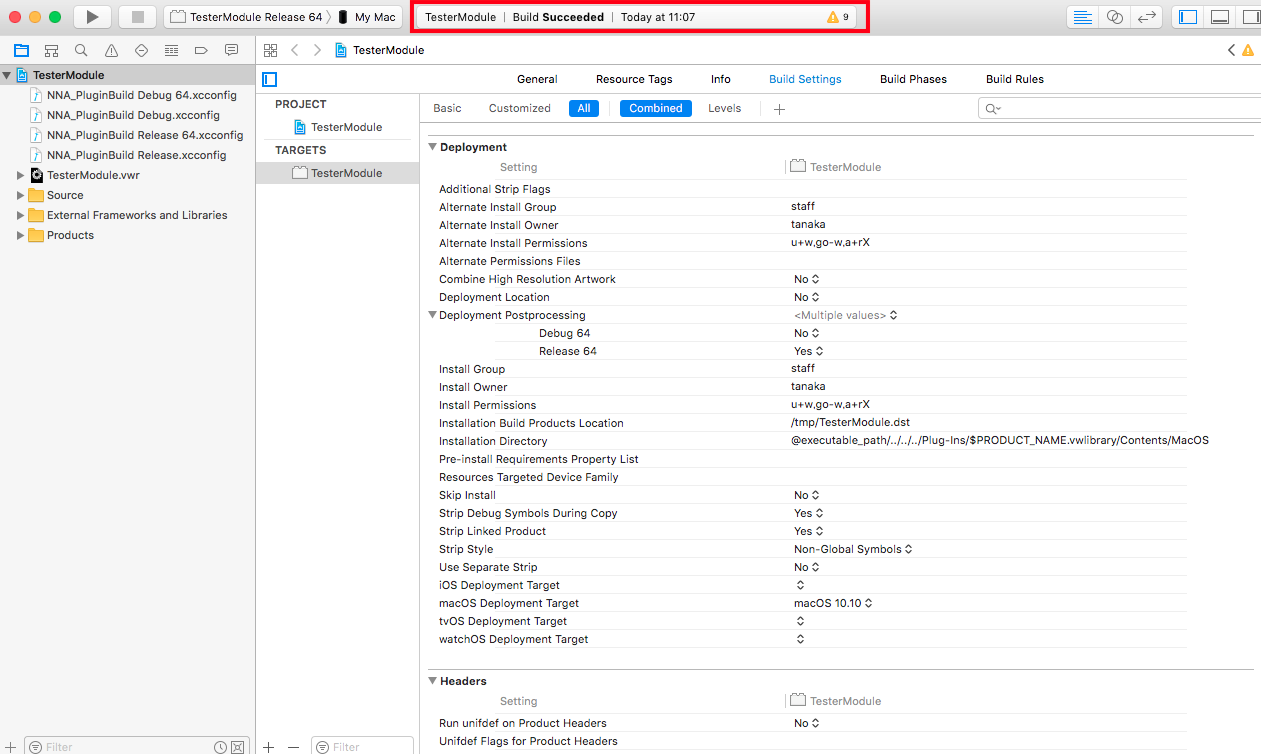The width and height of the screenshot is (1261, 754).
Task: Add a build setting with plus icon
Action: click(779, 109)
